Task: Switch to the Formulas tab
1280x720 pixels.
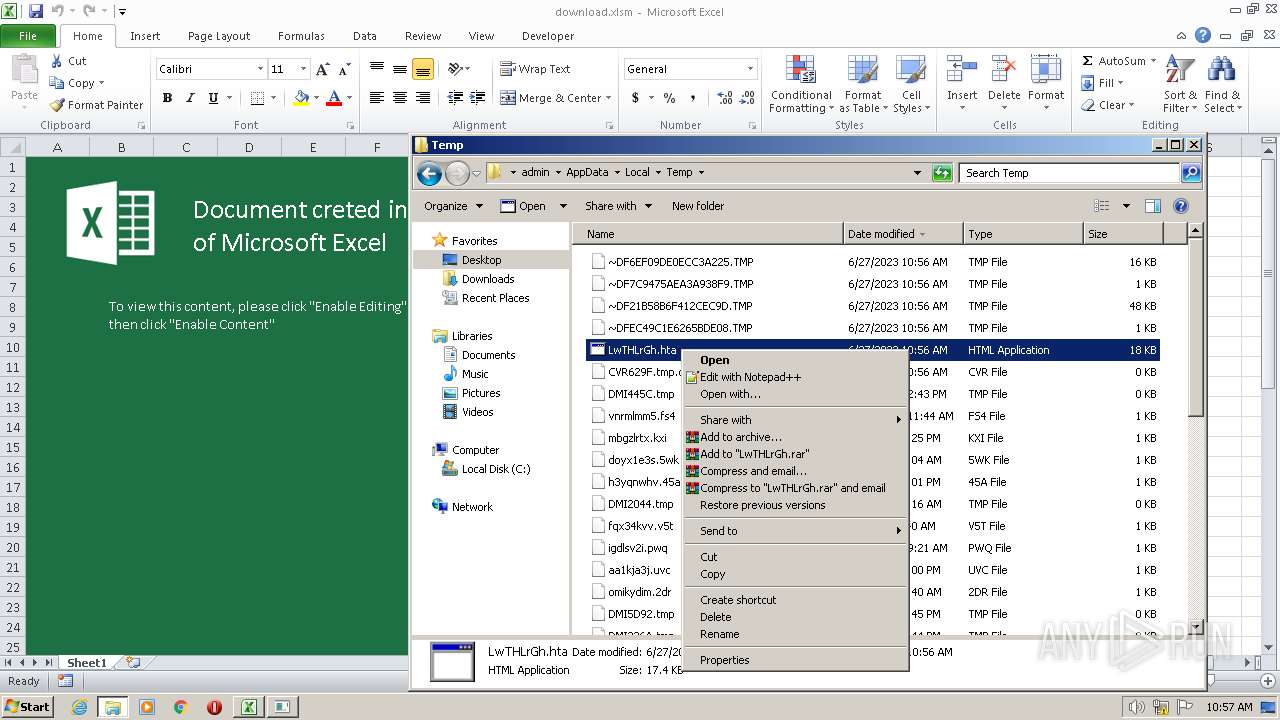Action: 301,36
